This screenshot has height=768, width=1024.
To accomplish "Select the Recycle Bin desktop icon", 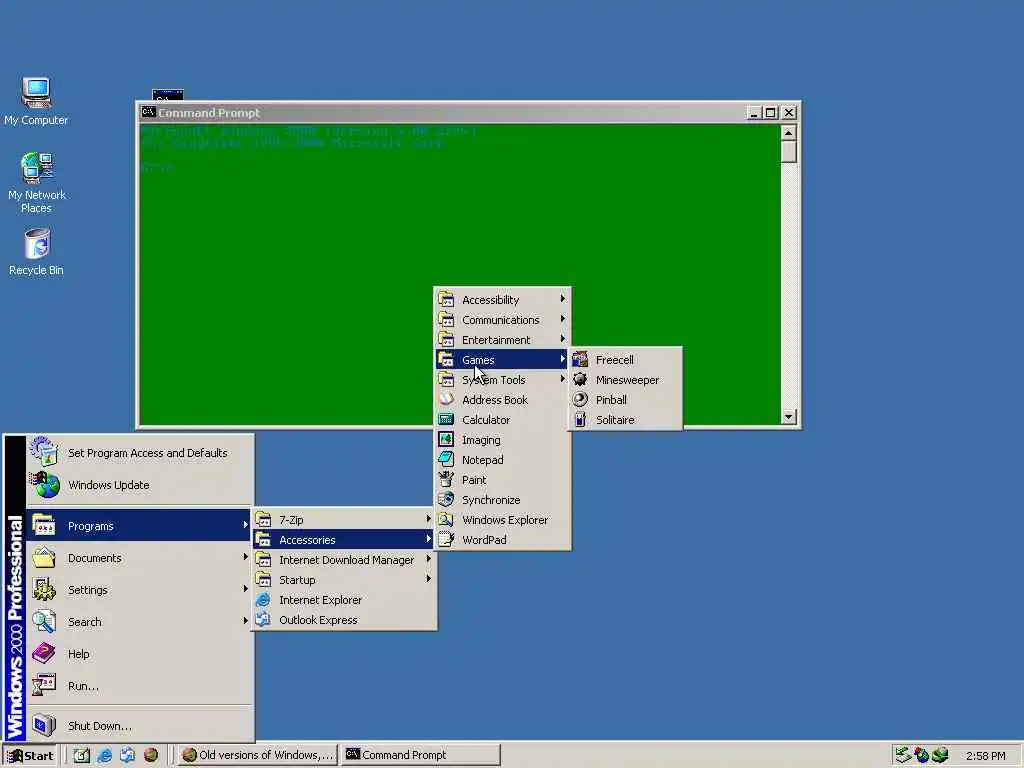I will pos(36,253).
